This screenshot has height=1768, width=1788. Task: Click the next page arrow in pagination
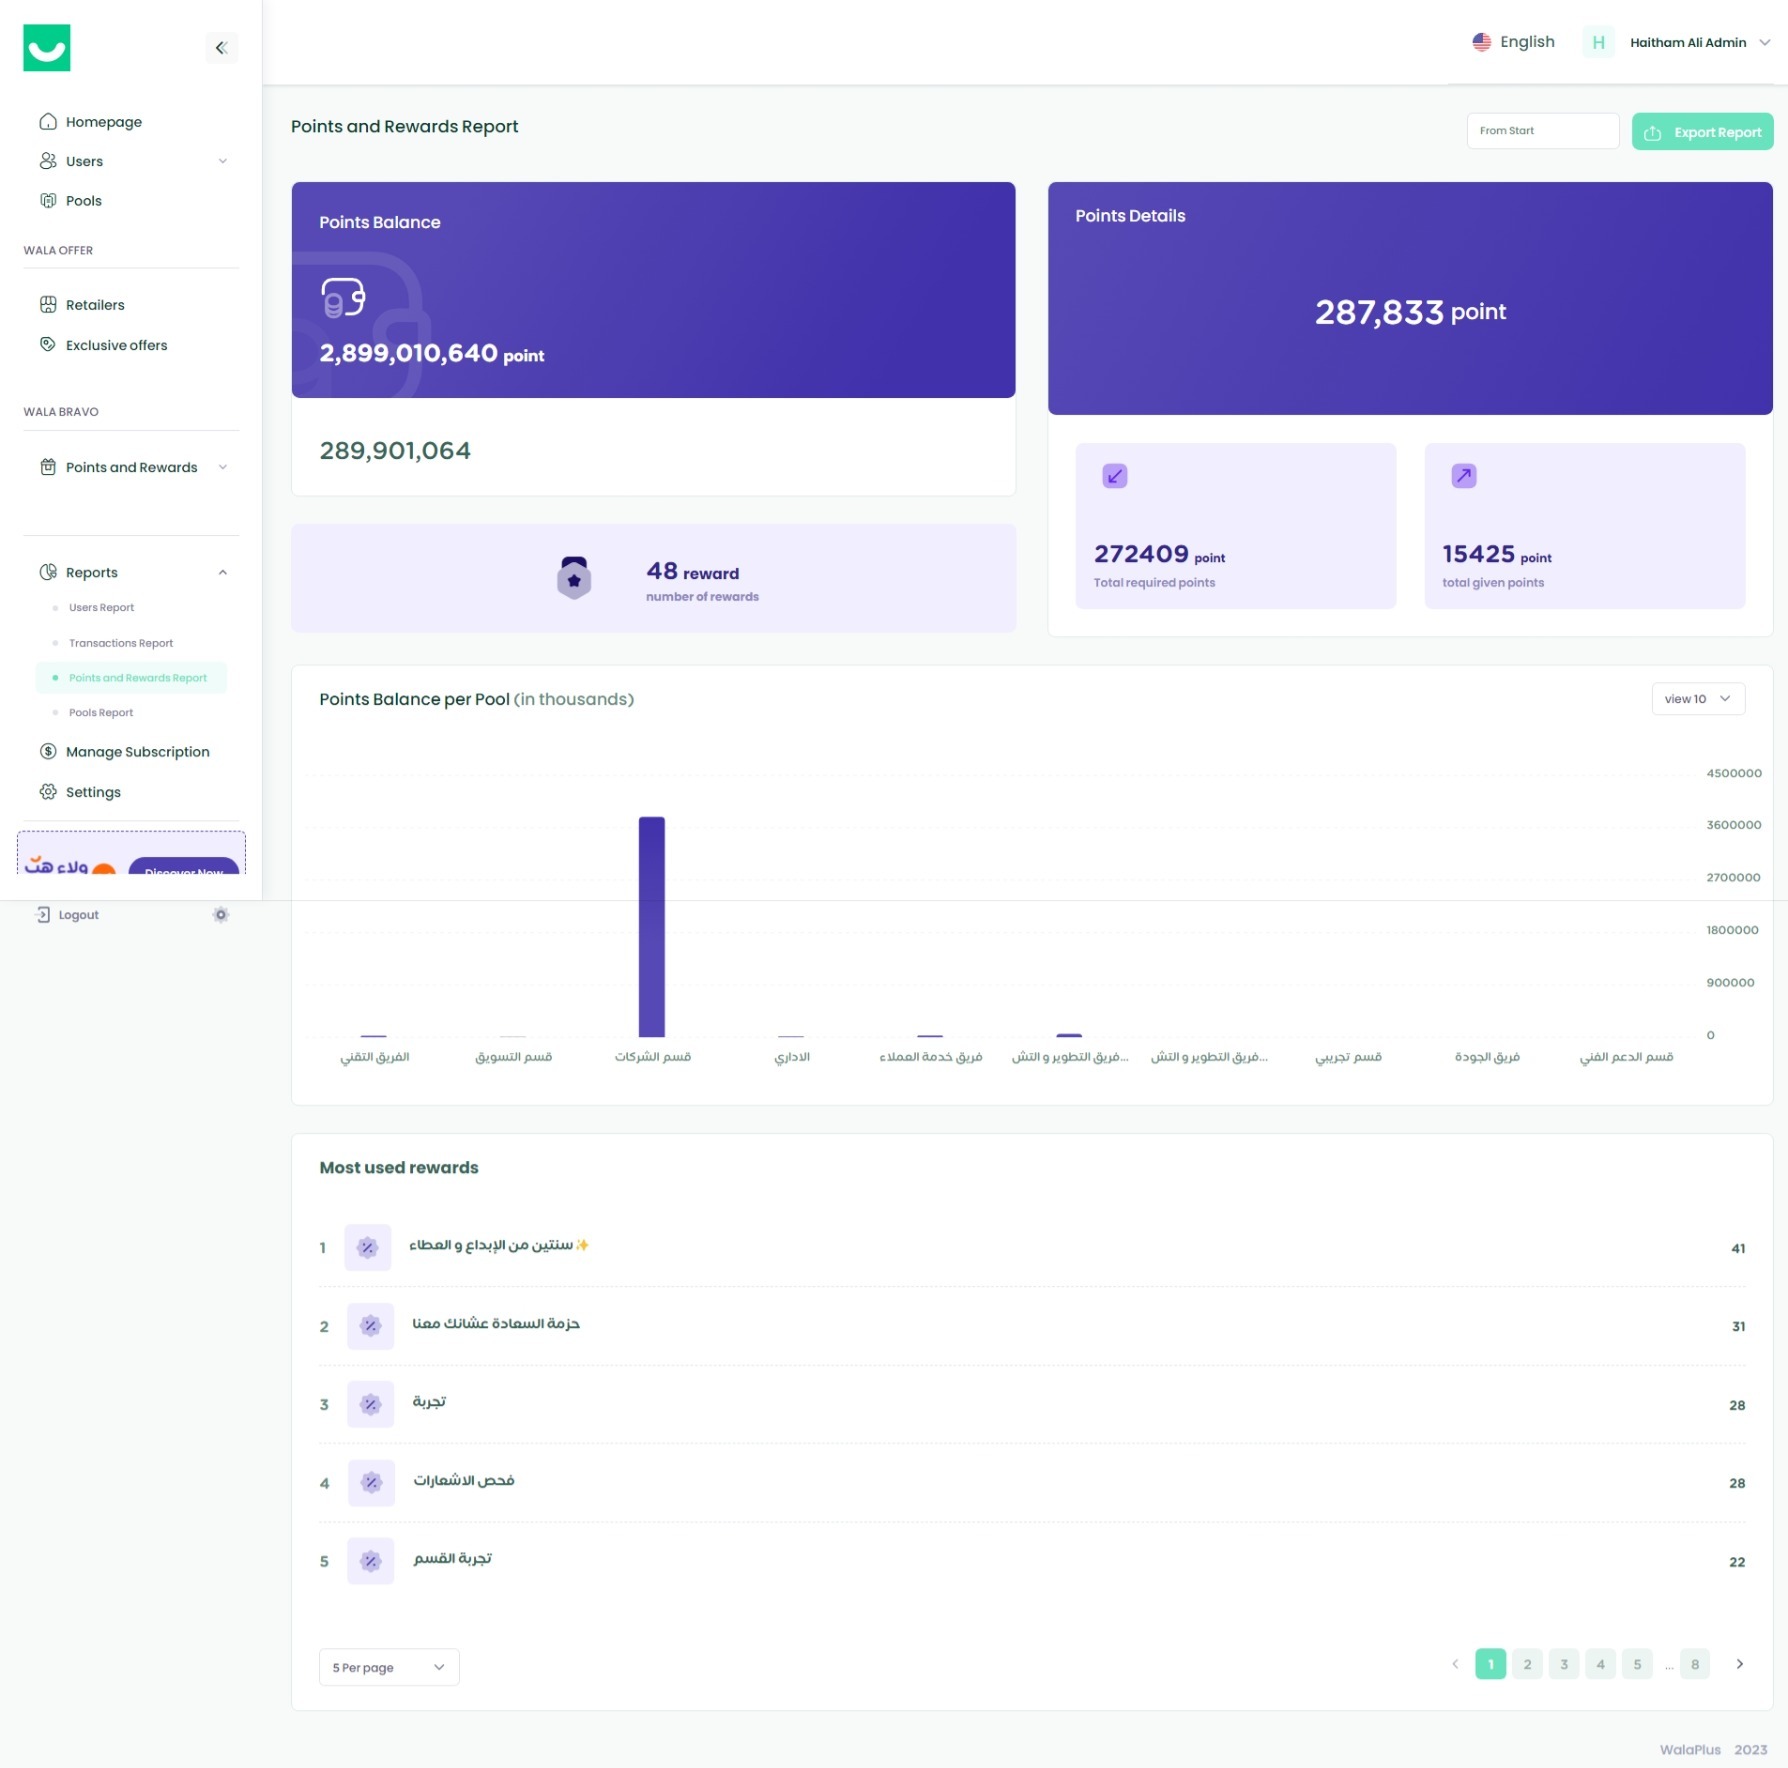pyautogui.click(x=1740, y=1664)
